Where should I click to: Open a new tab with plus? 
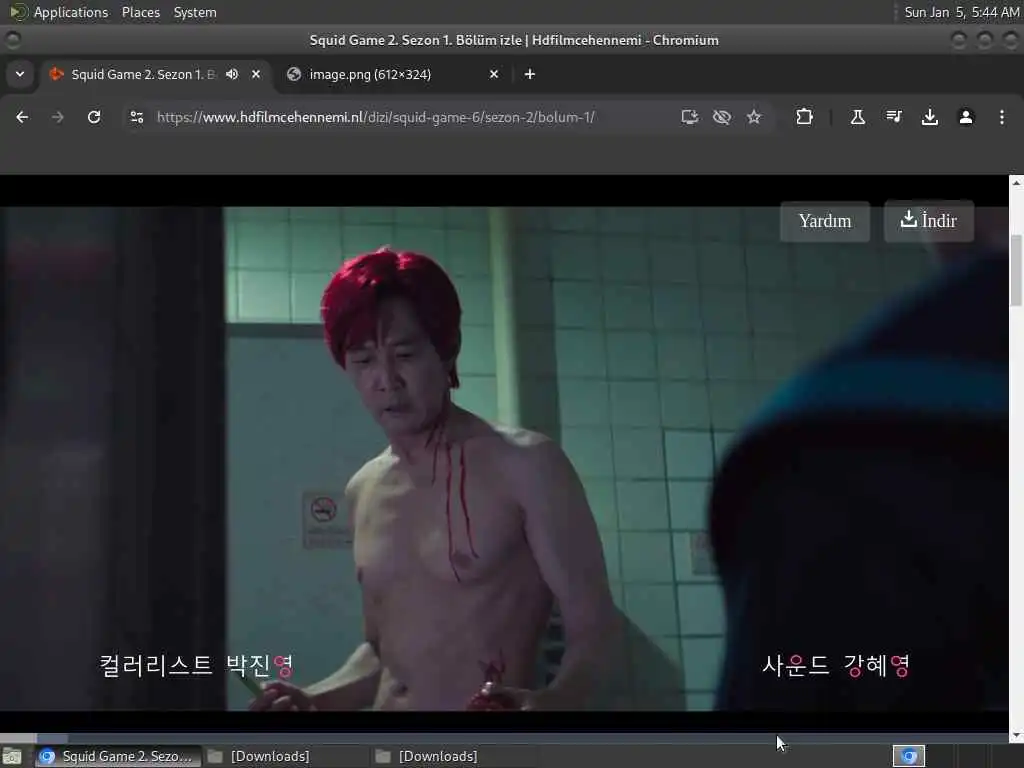[530, 74]
